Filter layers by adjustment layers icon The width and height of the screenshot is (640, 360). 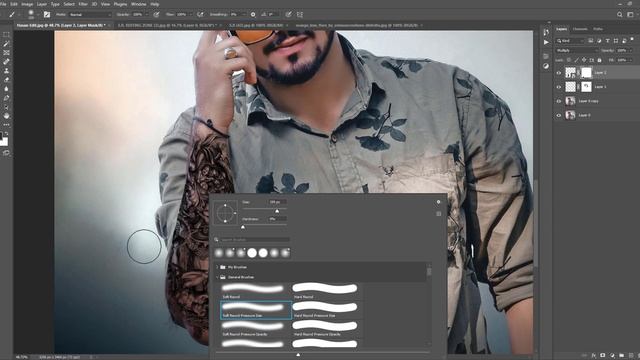pyautogui.click(x=599, y=41)
